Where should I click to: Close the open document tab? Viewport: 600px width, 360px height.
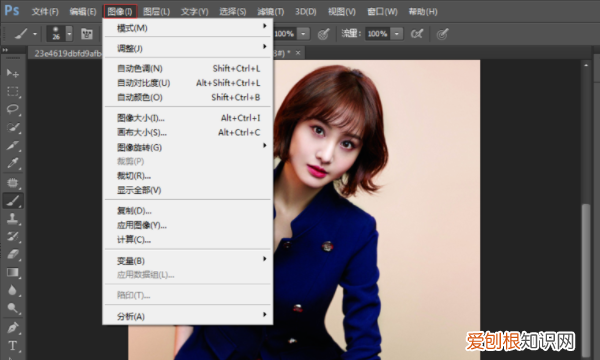click(298, 53)
